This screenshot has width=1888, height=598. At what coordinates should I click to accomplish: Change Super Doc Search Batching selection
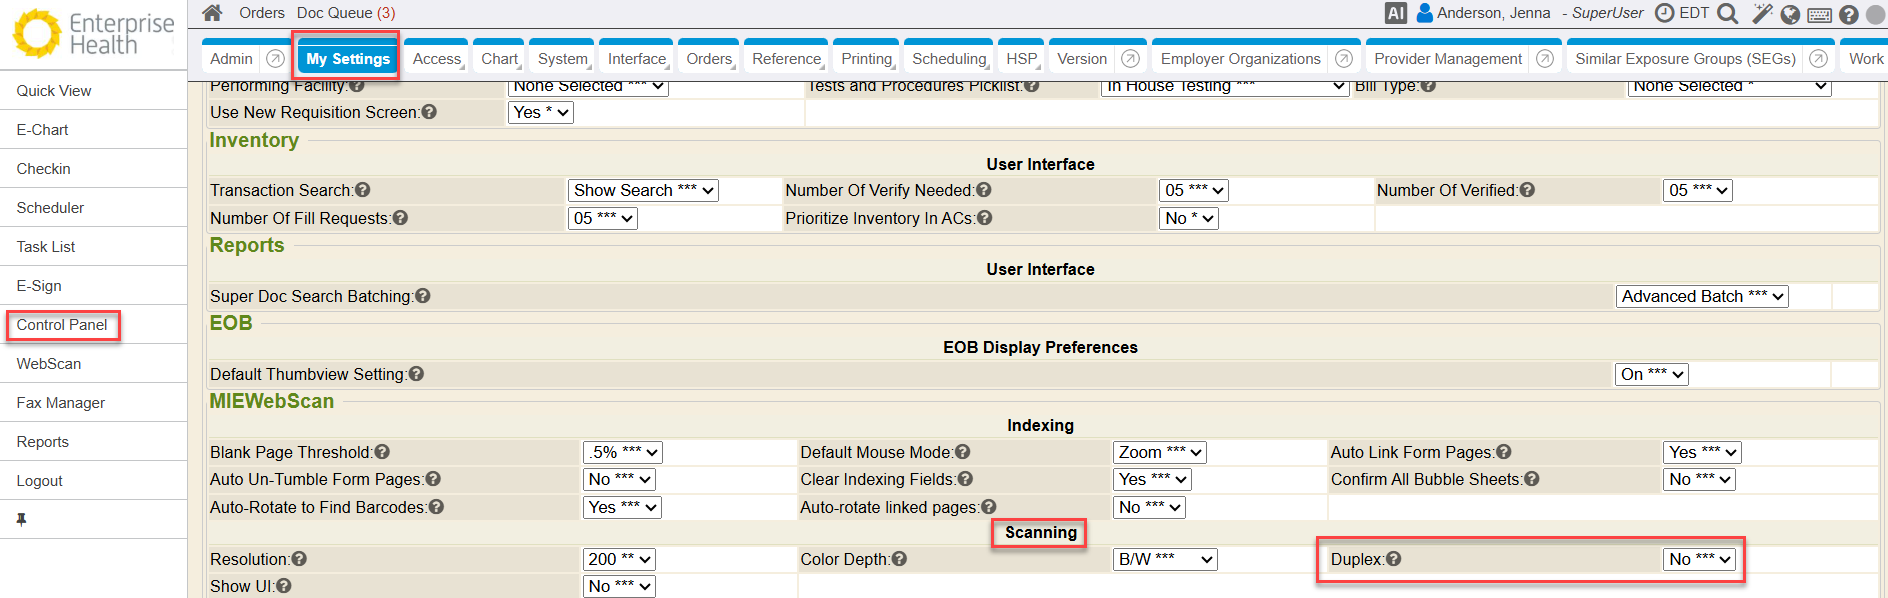tap(1702, 296)
